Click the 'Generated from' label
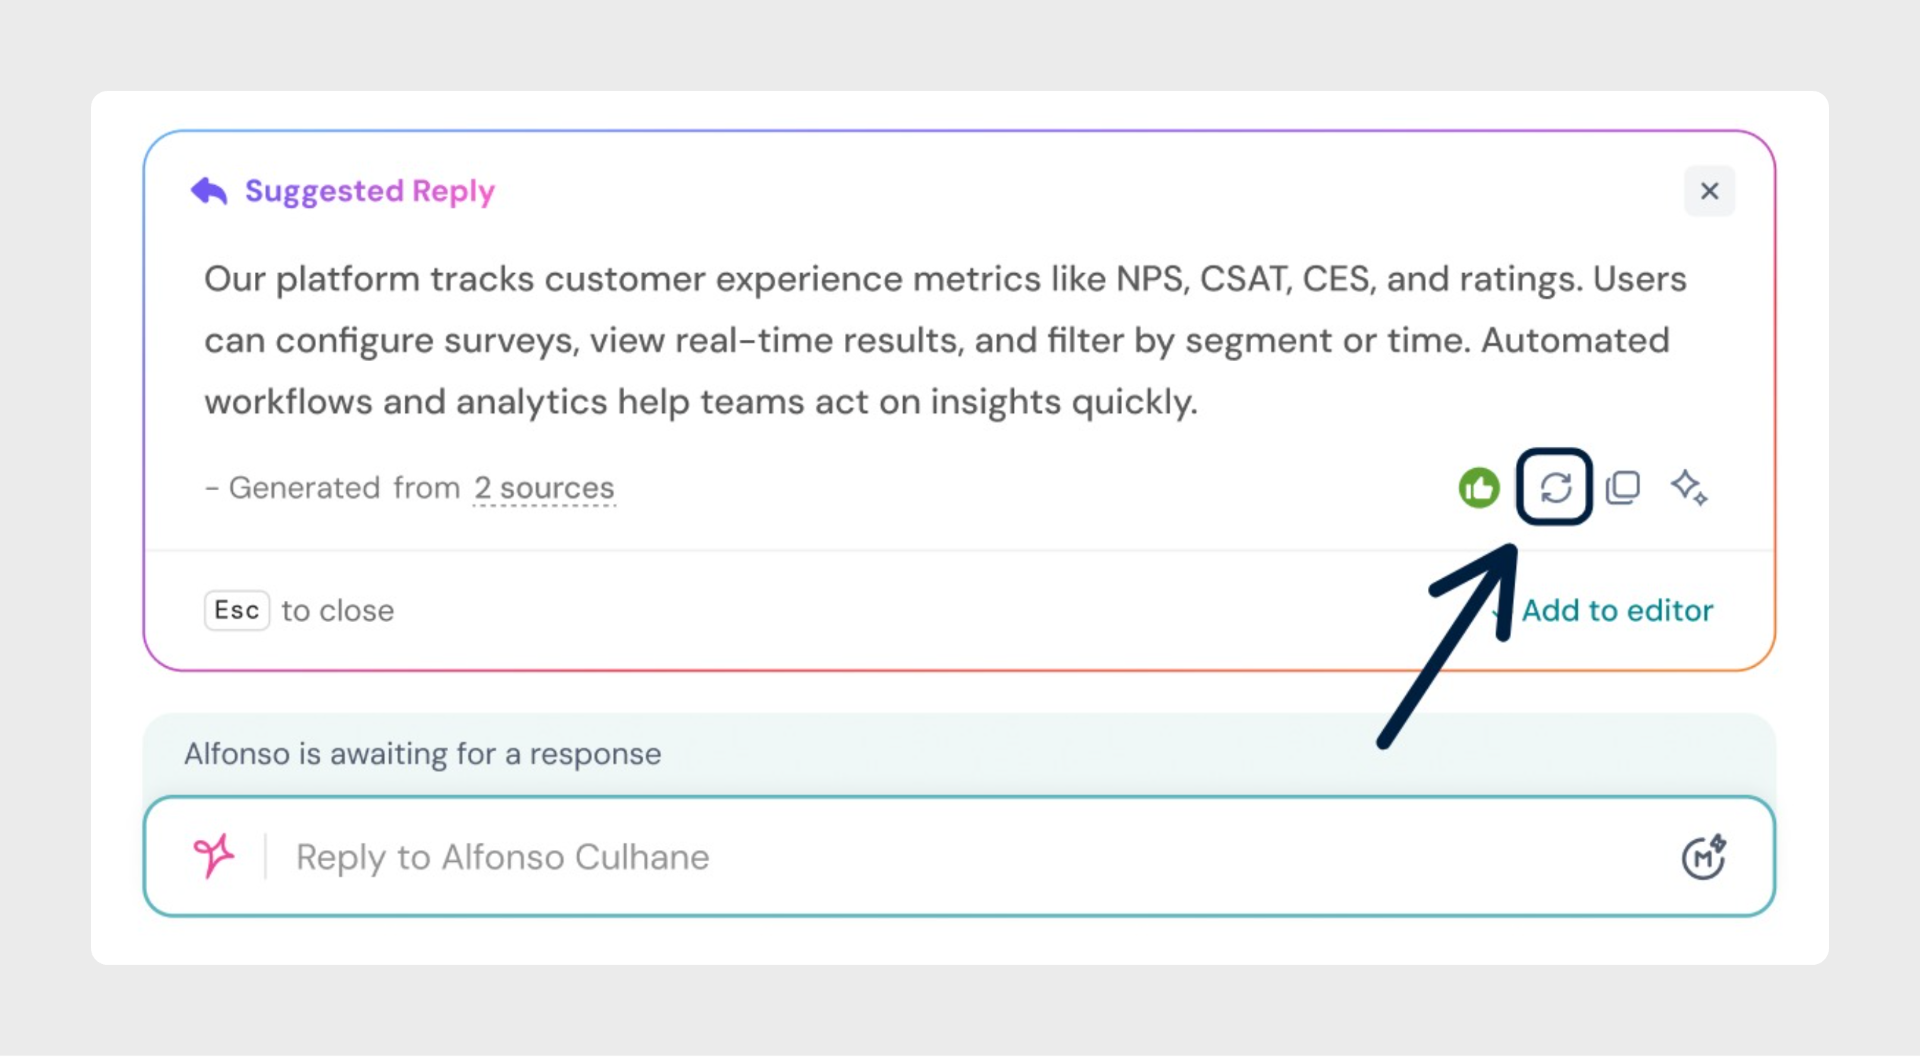The height and width of the screenshot is (1057, 1920). [x=344, y=488]
